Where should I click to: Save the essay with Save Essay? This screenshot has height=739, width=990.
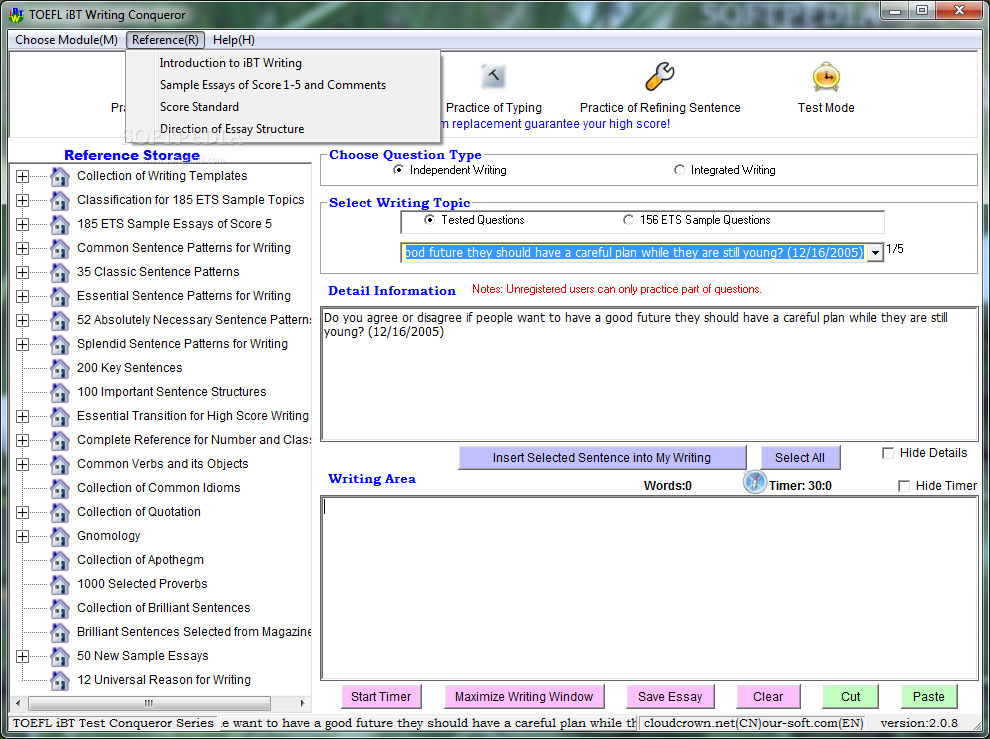[x=670, y=697]
